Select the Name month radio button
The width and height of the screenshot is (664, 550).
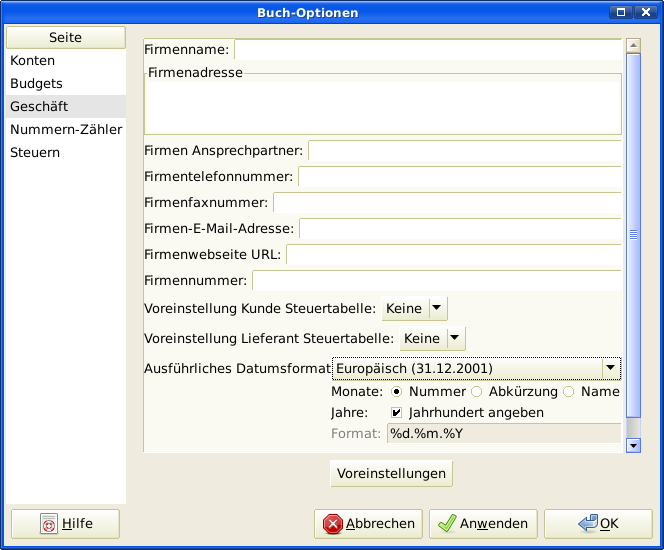569,392
